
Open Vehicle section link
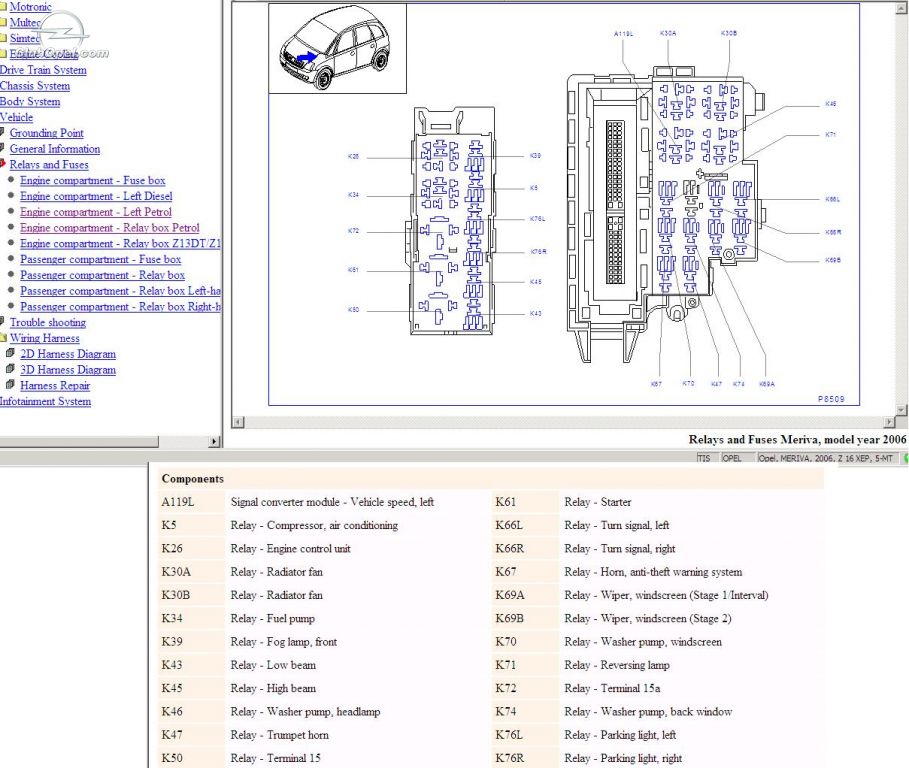coord(16,117)
